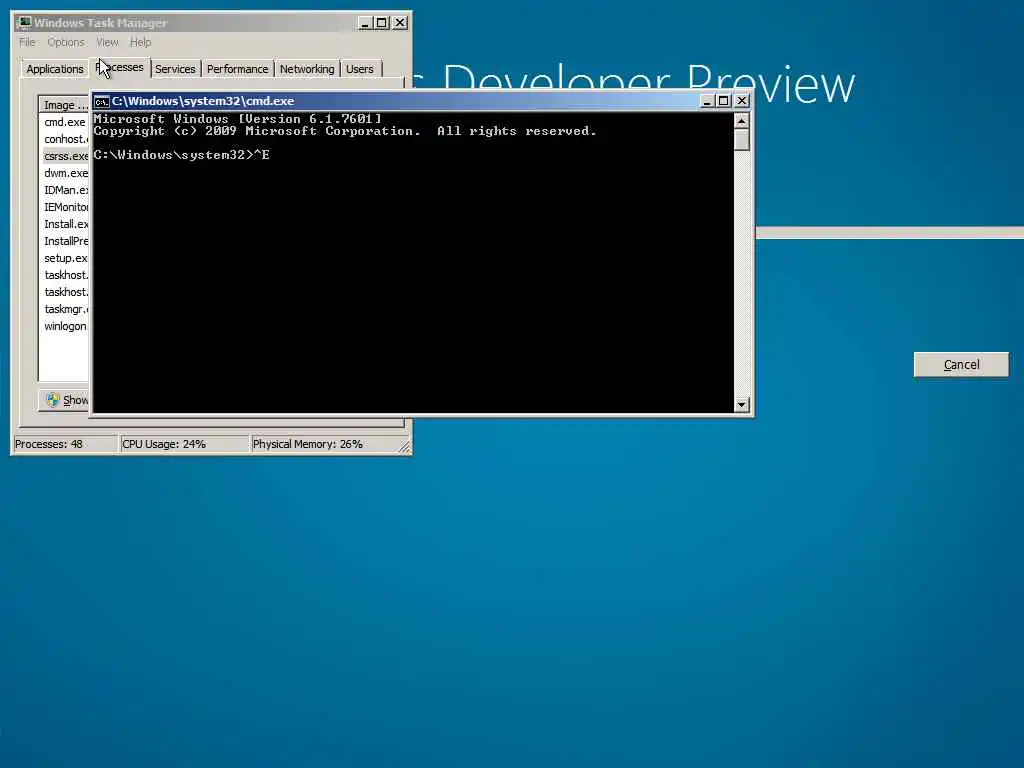The image size is (1024, 768).
Task: Select the IDMan process row
Action: pyautogui.click(x=65, y=190)
